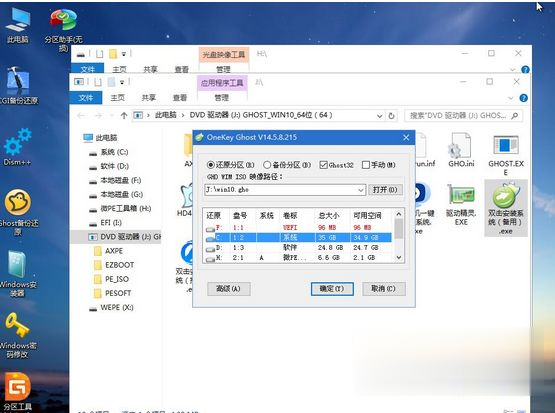Click the 取消(C) button

click(384, 289)
